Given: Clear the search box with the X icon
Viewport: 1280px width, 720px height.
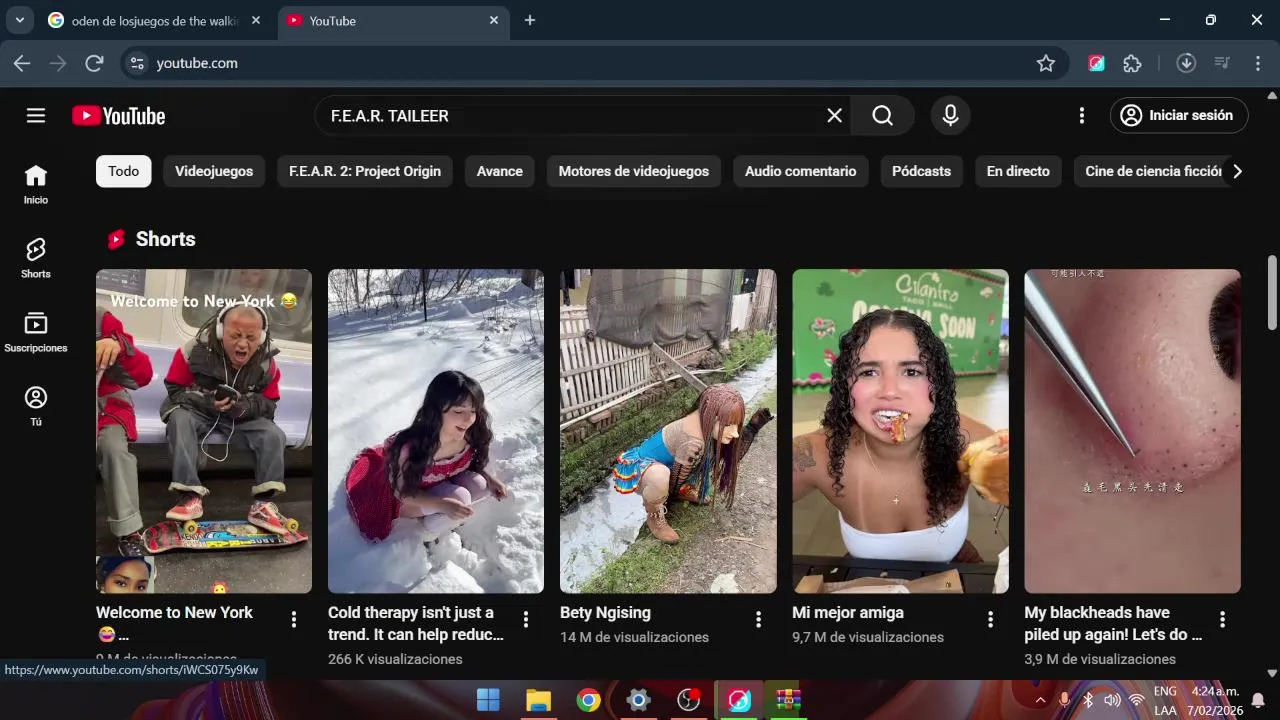Looking at the screenshot, I should coord(834,116).
